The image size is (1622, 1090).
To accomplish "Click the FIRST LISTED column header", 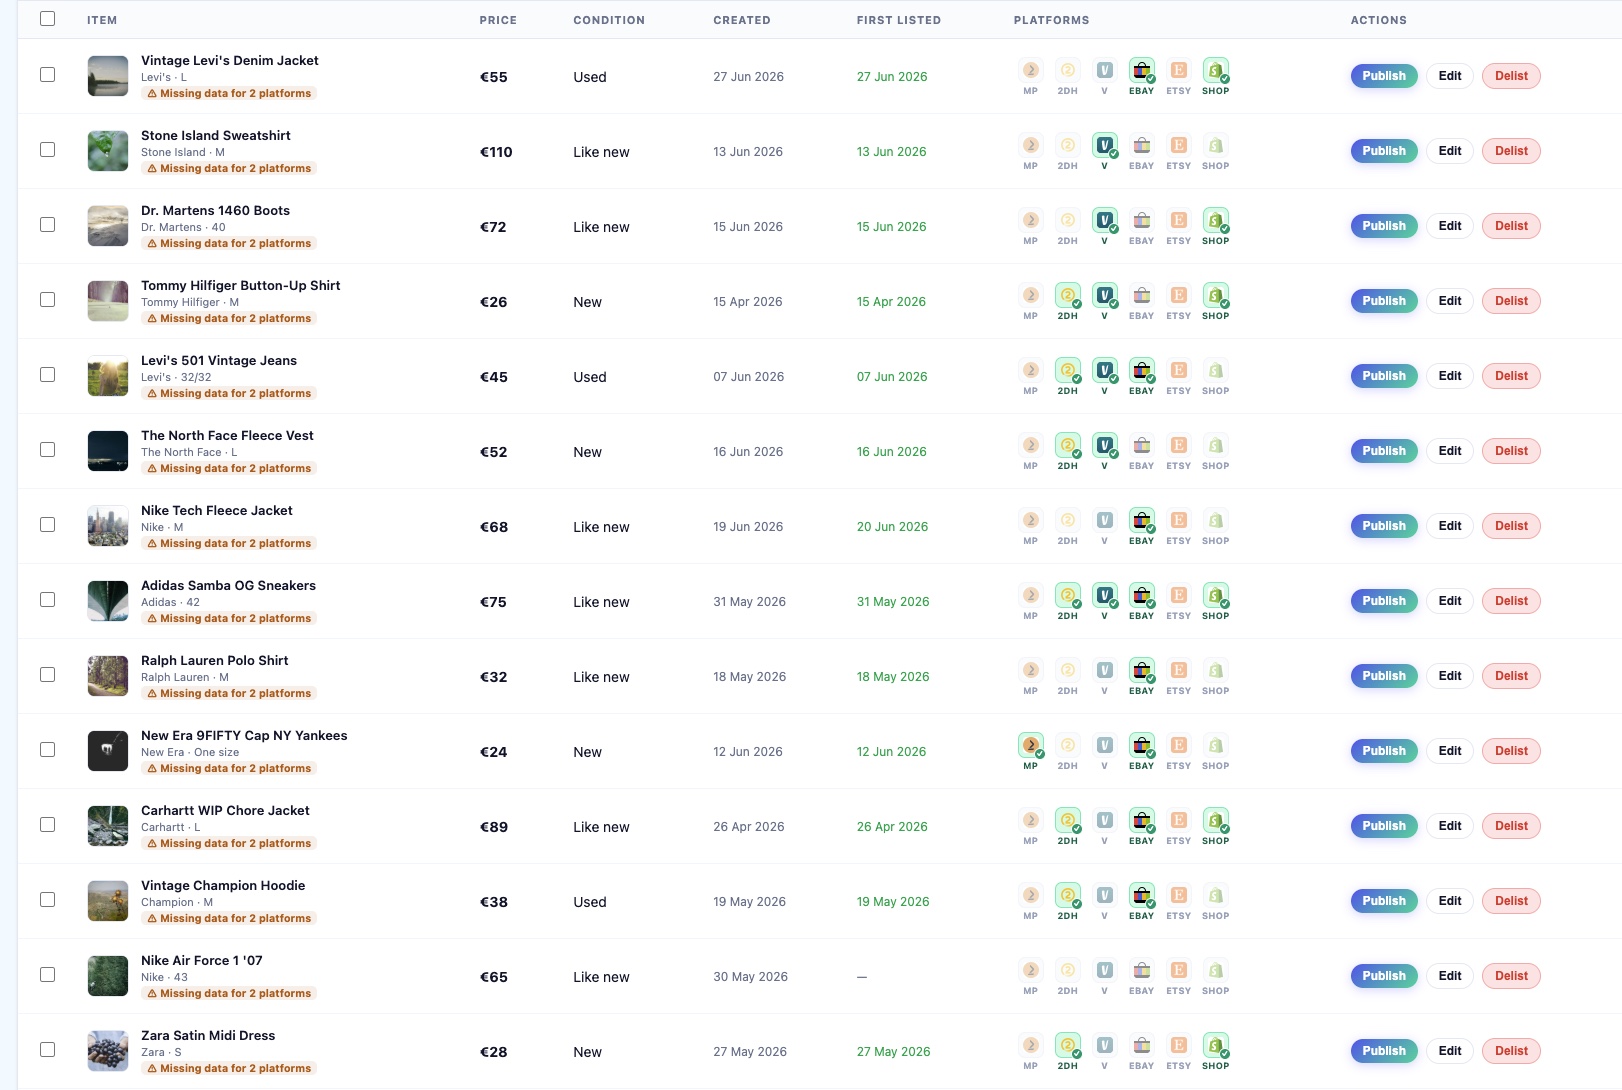I will click(899, 20).
